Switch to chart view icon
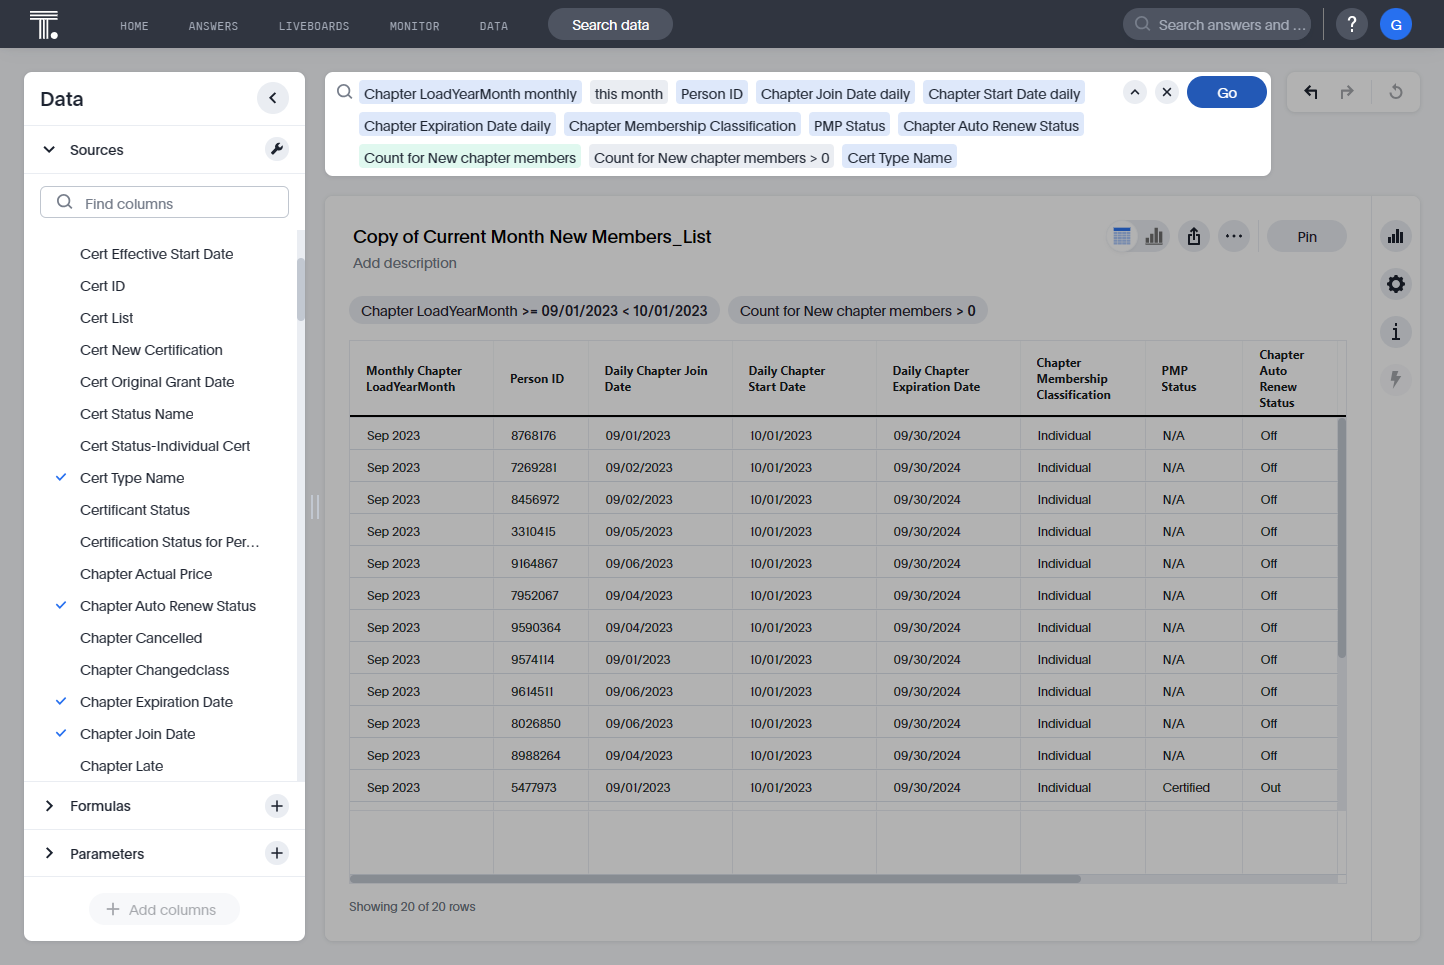The height and width of the screenshot is (965, 1444). 1154,236
